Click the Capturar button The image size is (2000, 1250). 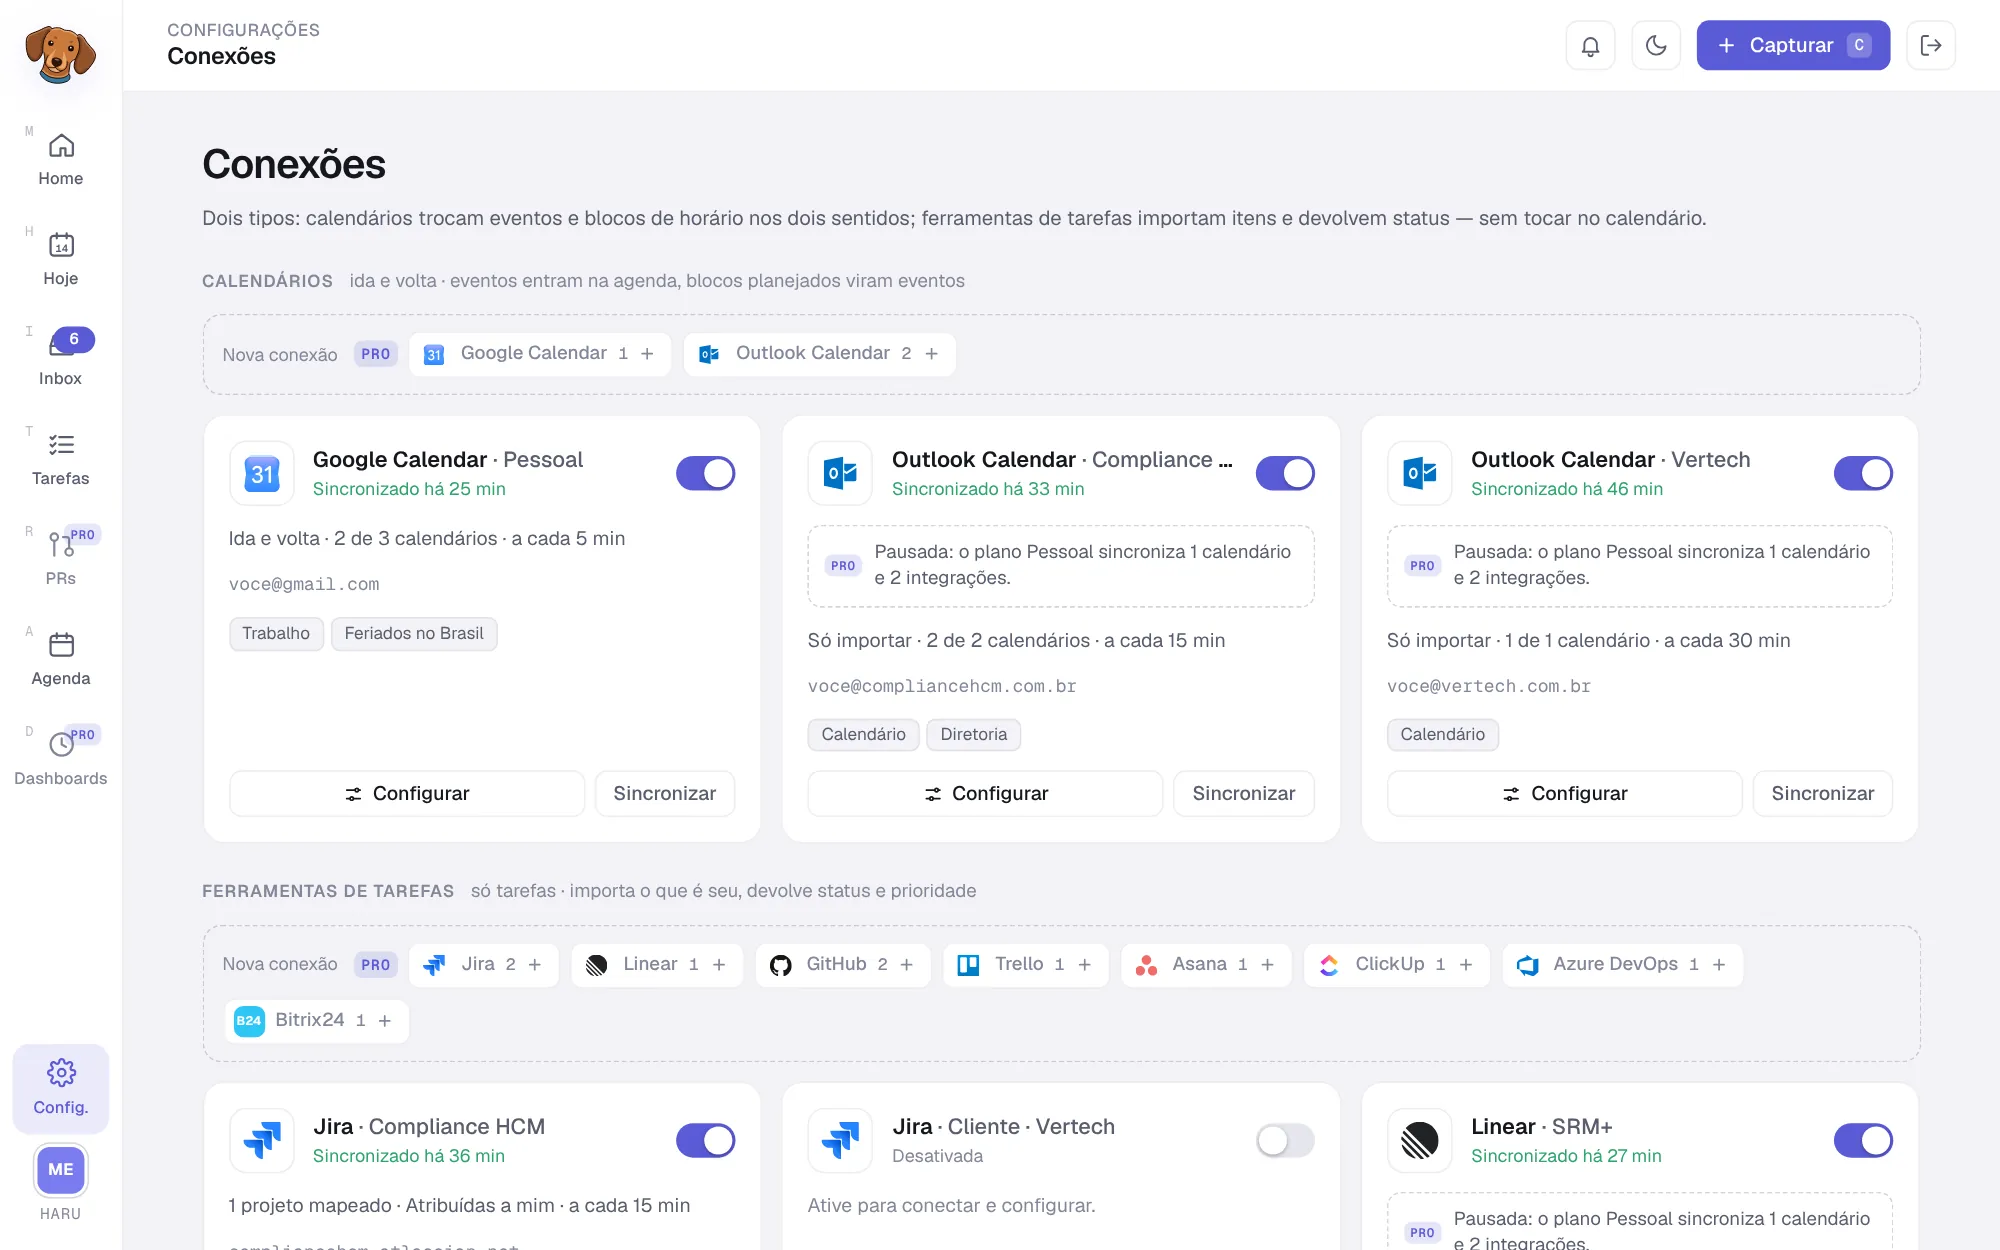[x=1793, y=46]
